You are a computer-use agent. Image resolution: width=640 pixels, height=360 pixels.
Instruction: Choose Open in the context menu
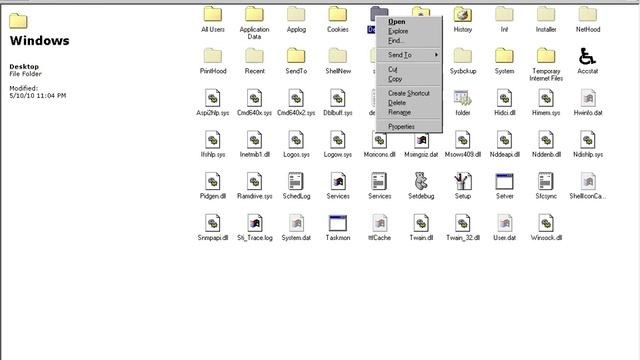click(x=409, y=22)
